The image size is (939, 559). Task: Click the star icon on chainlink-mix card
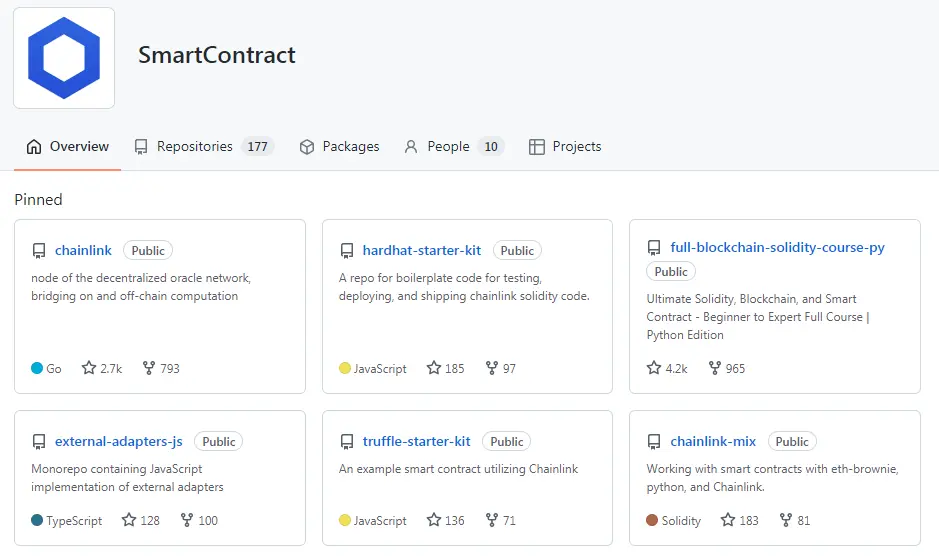728,520
